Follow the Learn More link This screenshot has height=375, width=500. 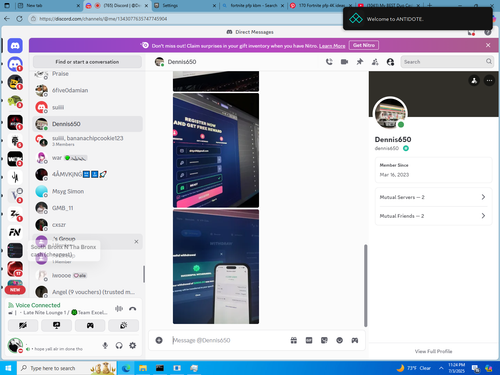332,46
